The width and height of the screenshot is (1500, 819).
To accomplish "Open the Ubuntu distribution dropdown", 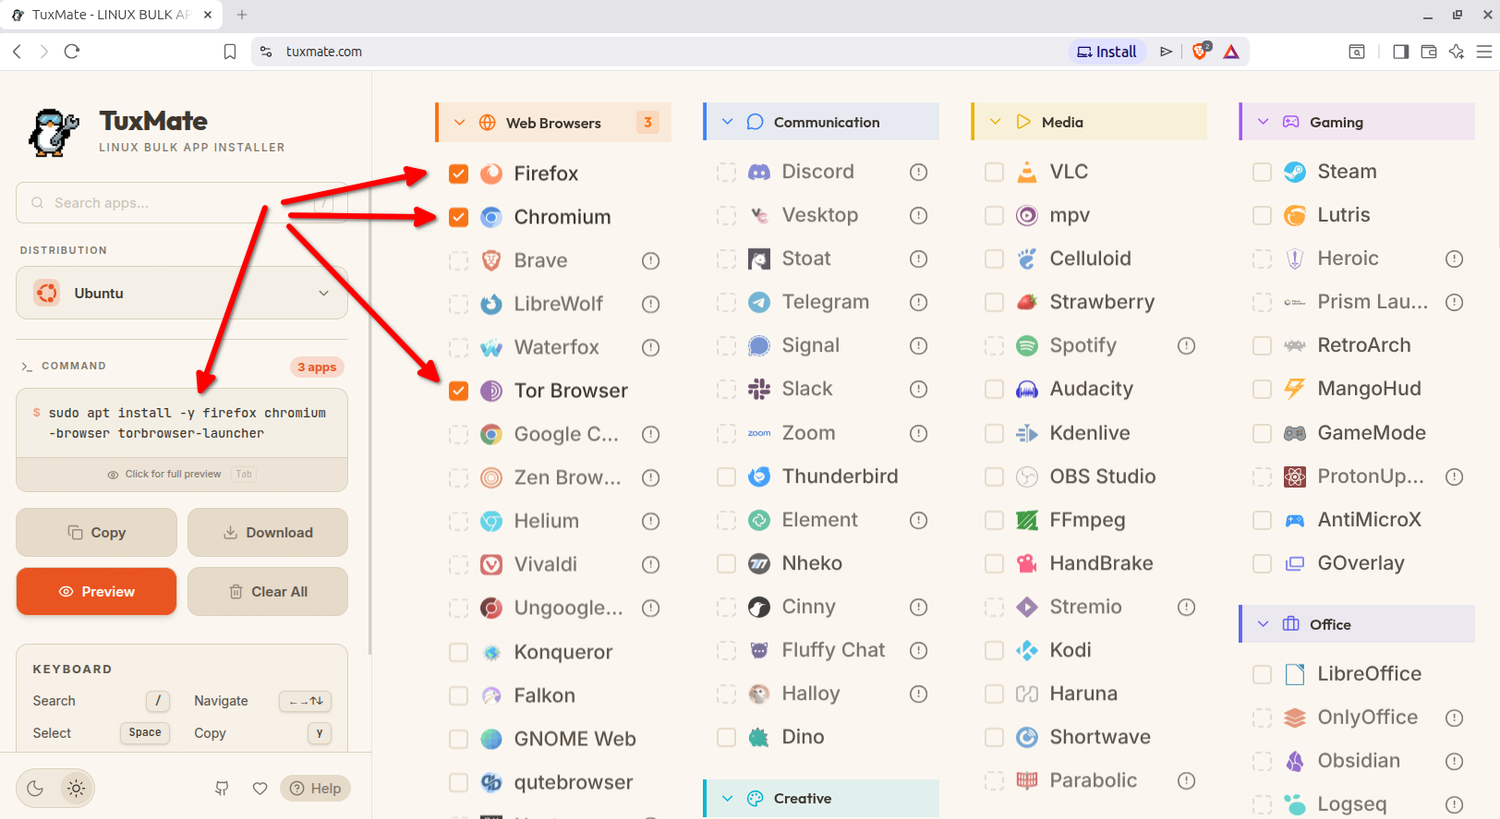I will point(182,293).
